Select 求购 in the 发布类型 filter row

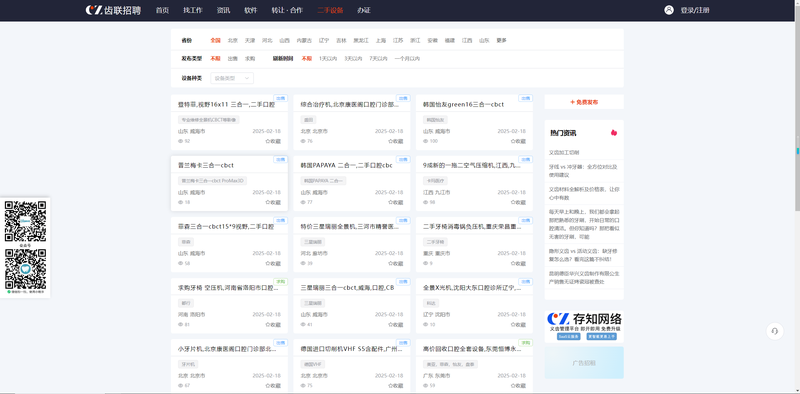click(x=250, y=59)
